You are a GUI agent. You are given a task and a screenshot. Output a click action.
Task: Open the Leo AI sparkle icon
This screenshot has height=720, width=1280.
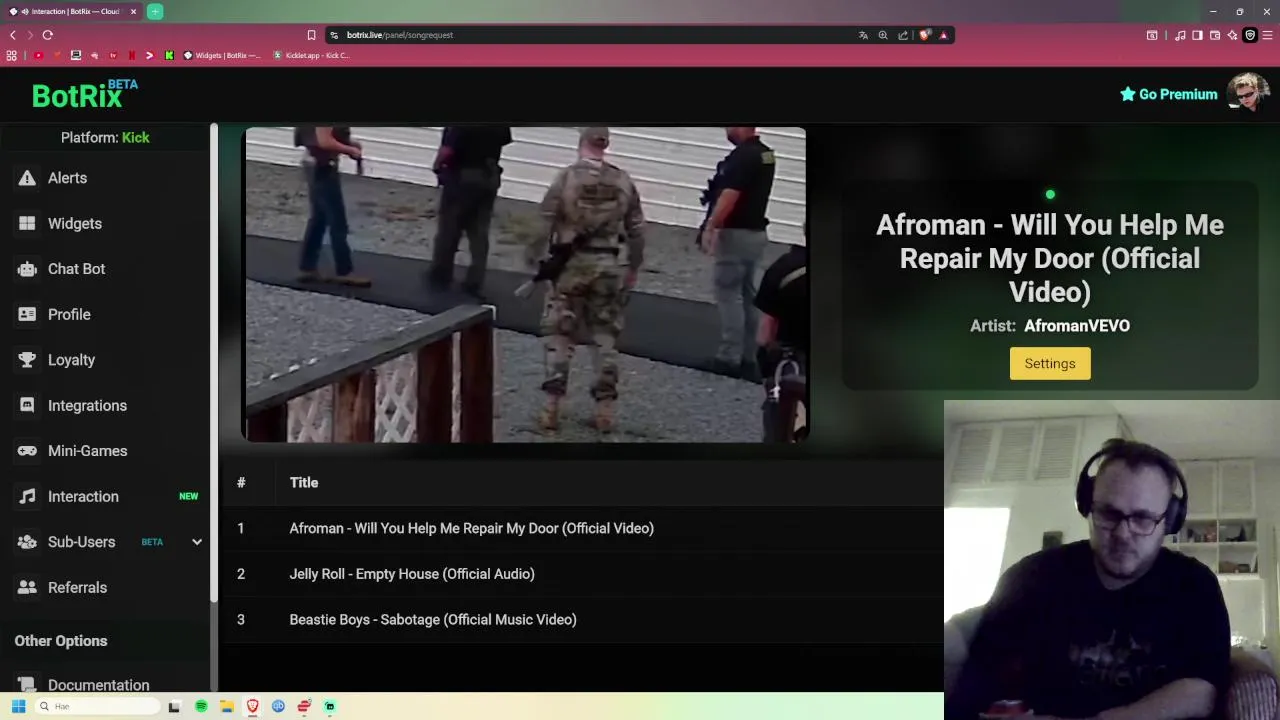pyautogui.click(x=1232, y=35)
